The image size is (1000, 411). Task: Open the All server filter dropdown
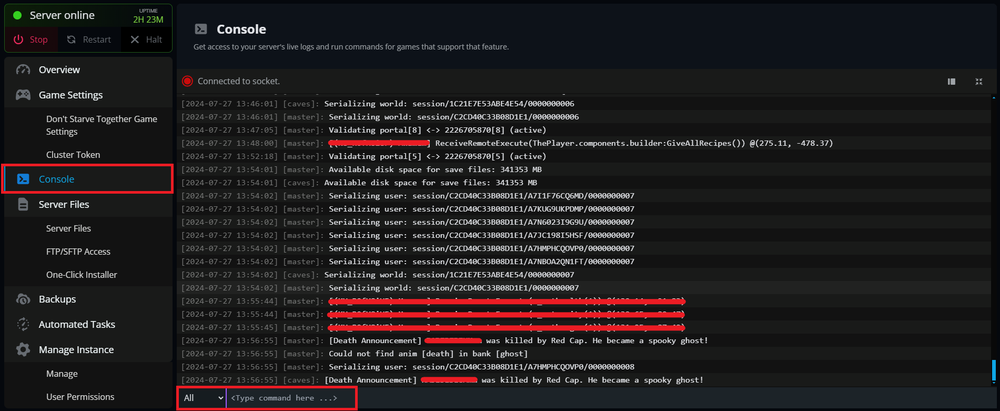[x=203, y=398]
